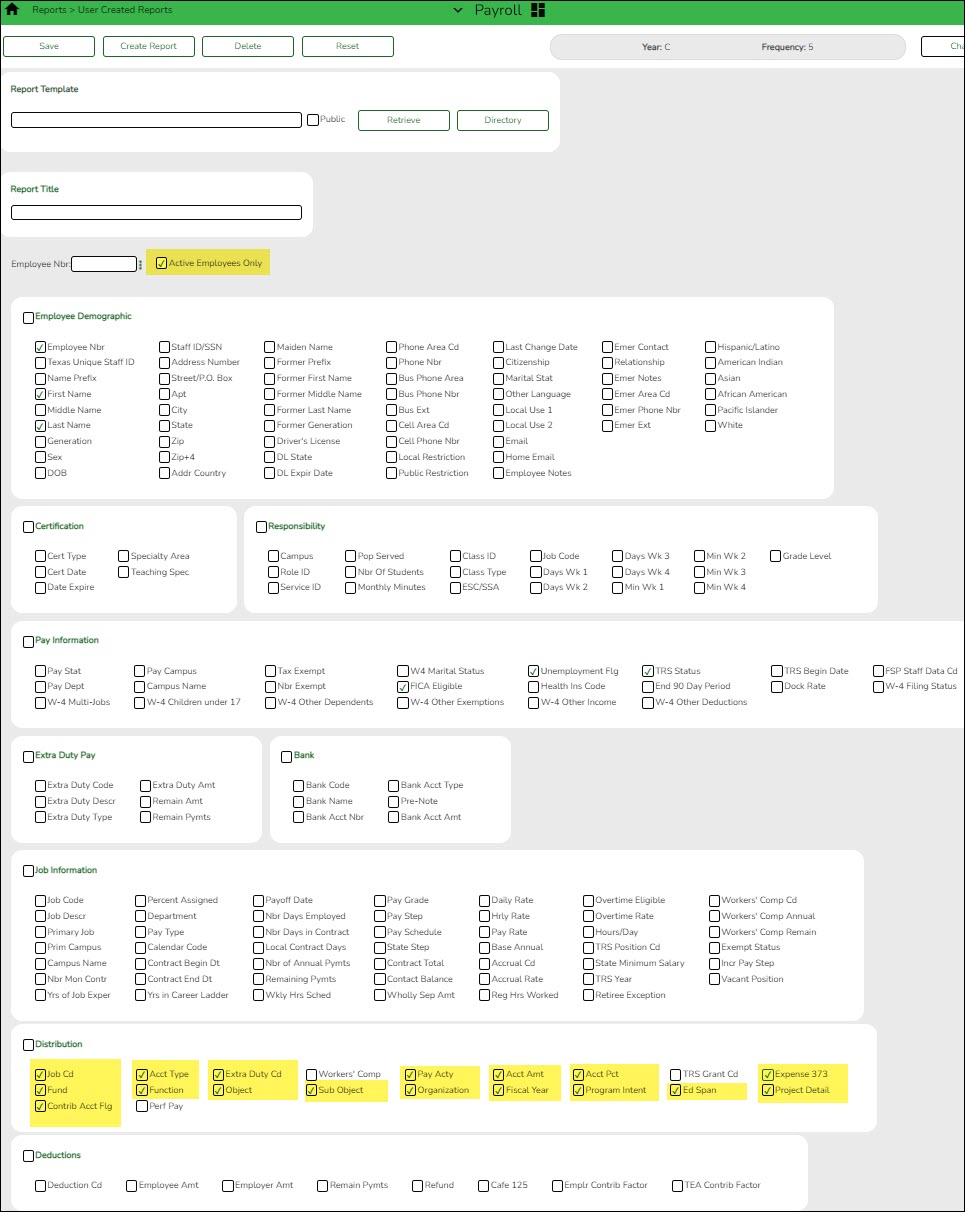
Task: Open the applications grid icon beside Payroll
Action: [536, 9]
